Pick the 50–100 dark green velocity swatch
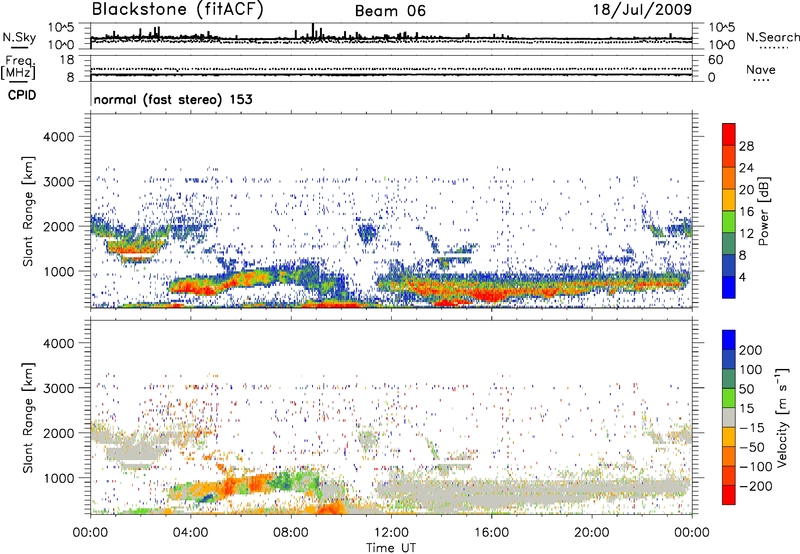 (x=729, y=379)
